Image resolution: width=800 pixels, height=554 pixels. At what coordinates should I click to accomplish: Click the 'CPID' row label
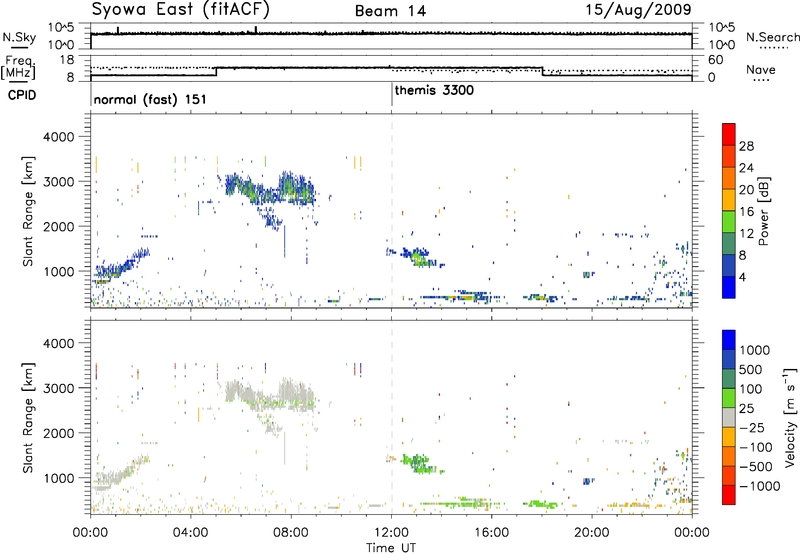pos(22,95)
